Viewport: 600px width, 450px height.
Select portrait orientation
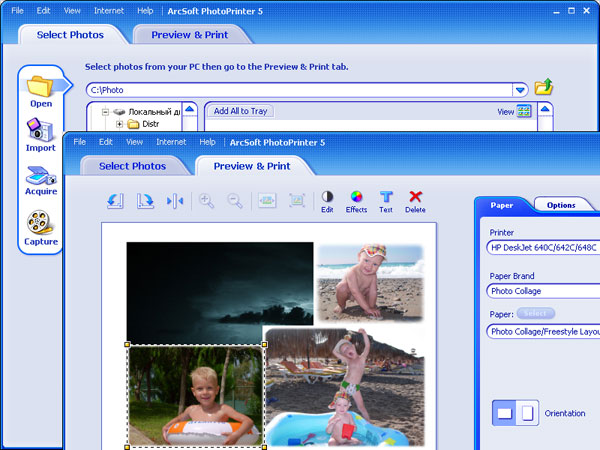tap(527, 413)
